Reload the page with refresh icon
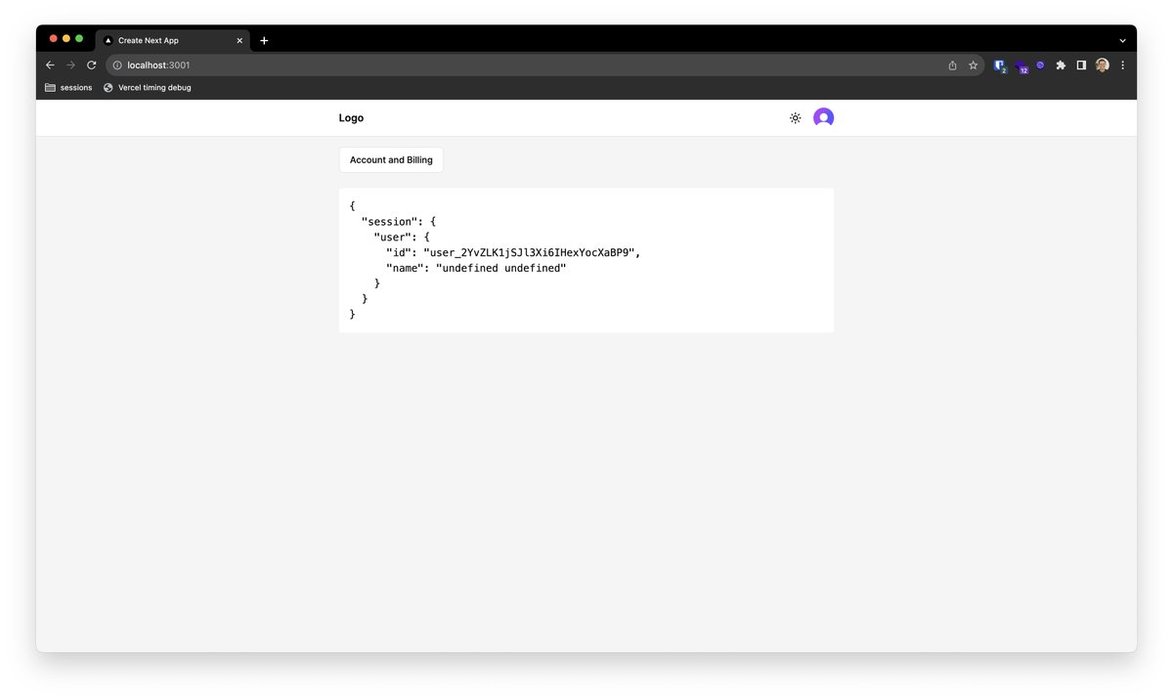Image resolution: width=1173 pixels, height=700 pixels. coord(91,65)
